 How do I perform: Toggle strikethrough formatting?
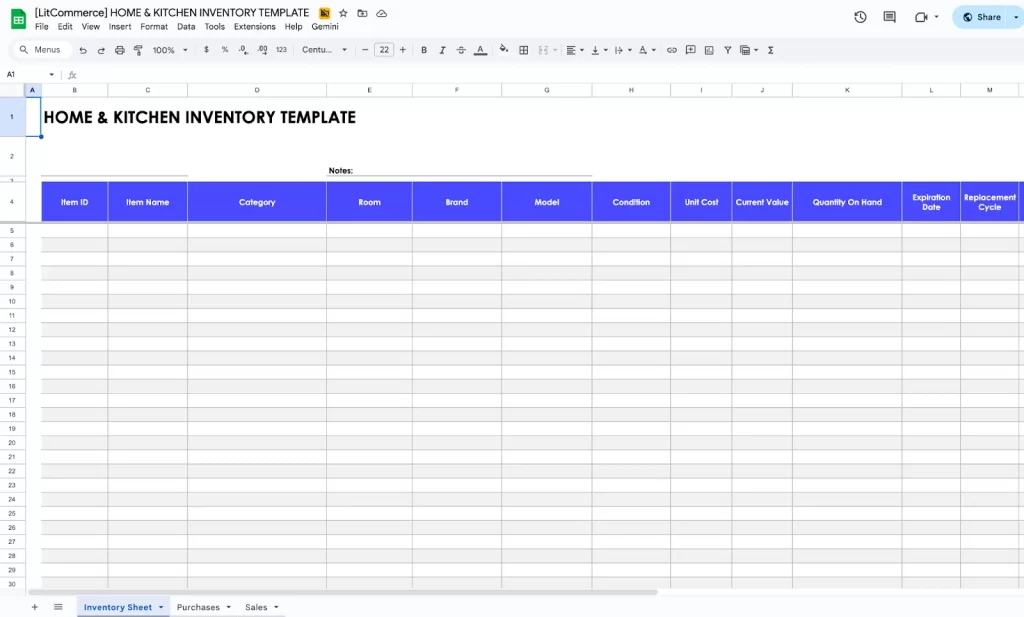[x=460, y=49]
